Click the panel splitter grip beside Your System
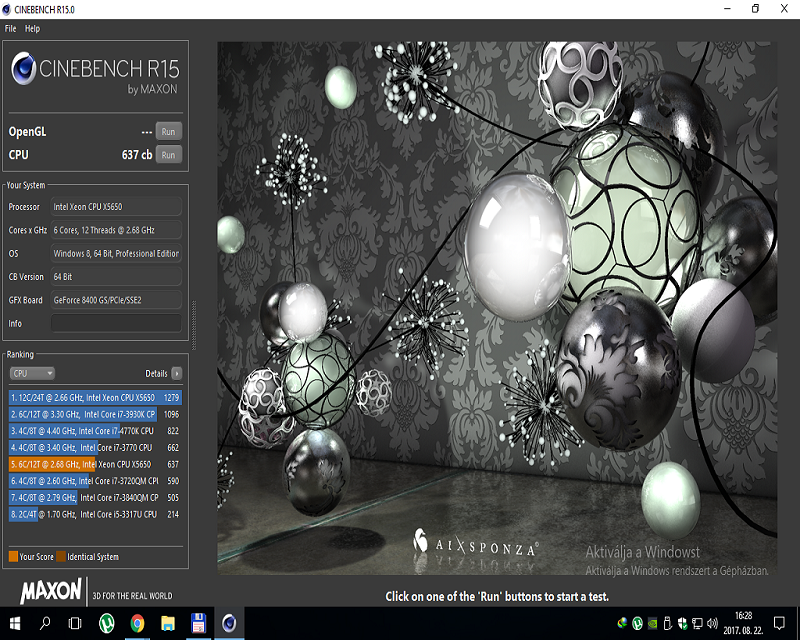800x640 pixels. tap(194, 325)
